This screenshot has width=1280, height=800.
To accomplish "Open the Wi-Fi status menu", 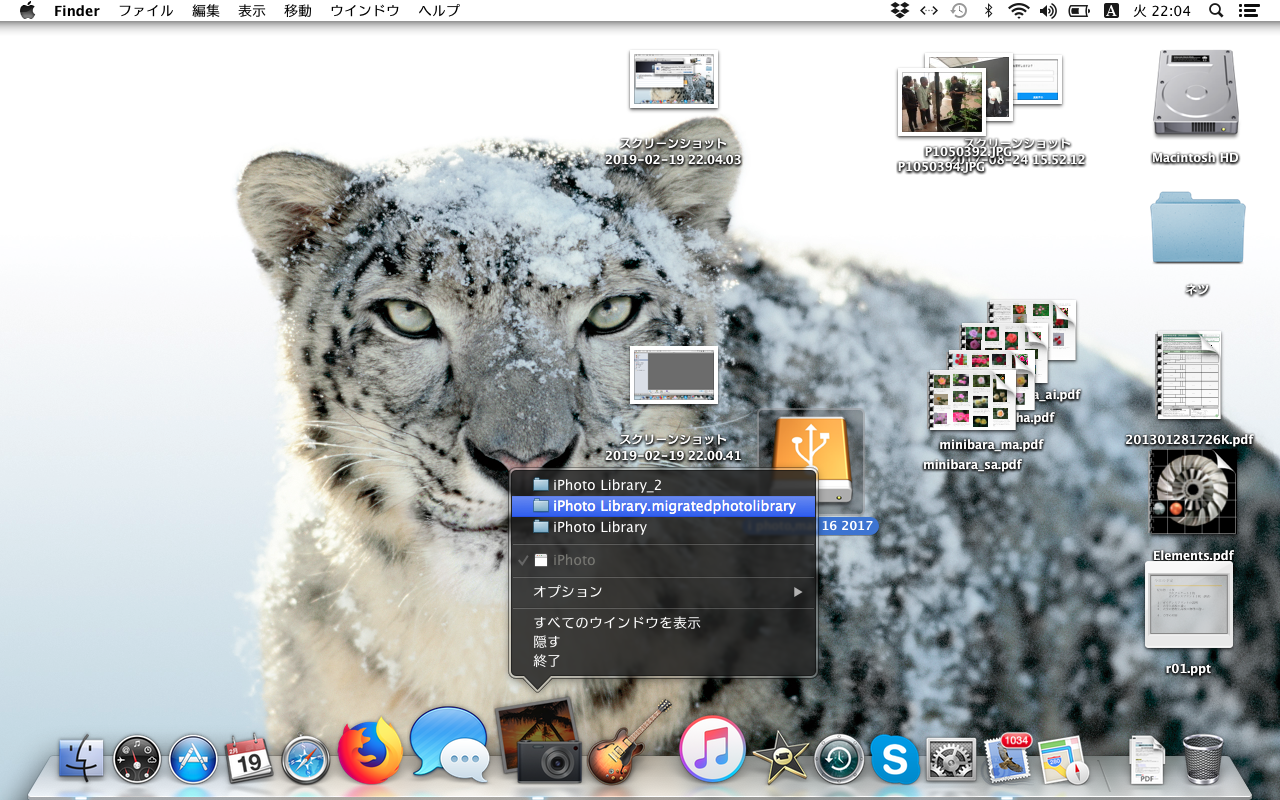I will coord(1018,11).
